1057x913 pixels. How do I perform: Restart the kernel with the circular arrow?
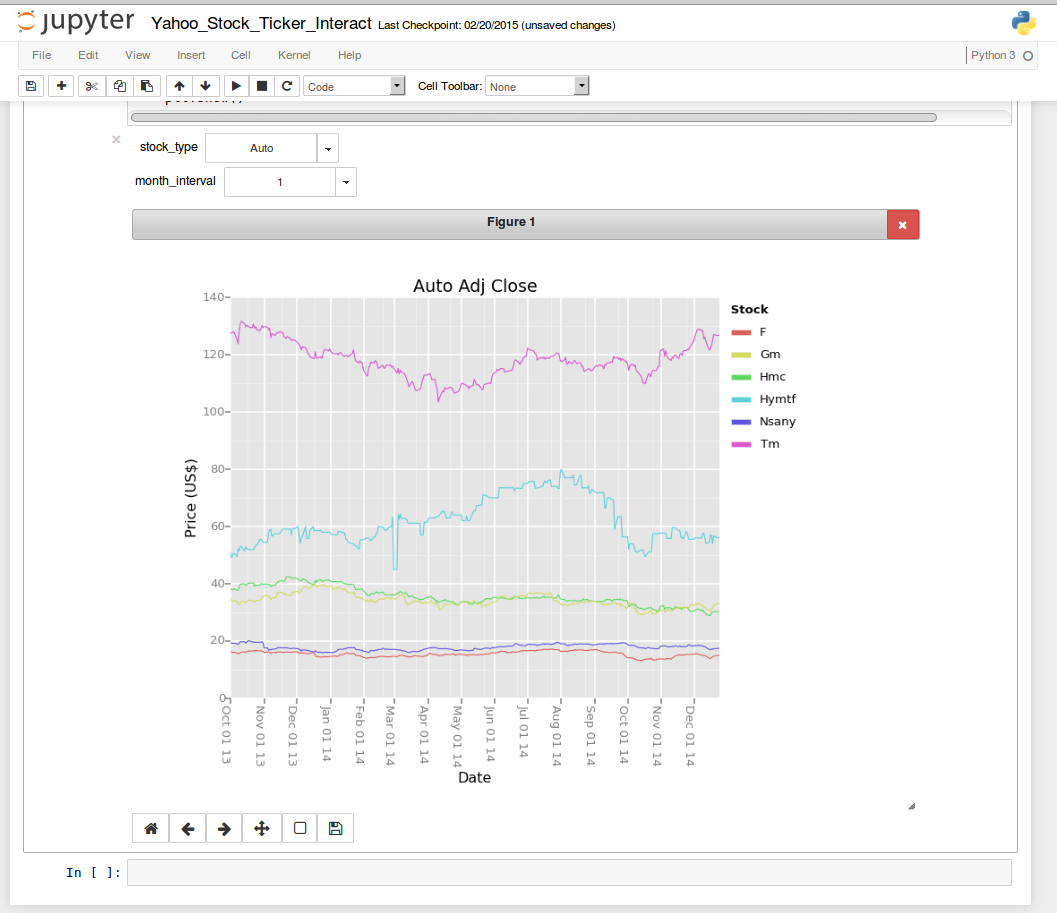[287, 86]
